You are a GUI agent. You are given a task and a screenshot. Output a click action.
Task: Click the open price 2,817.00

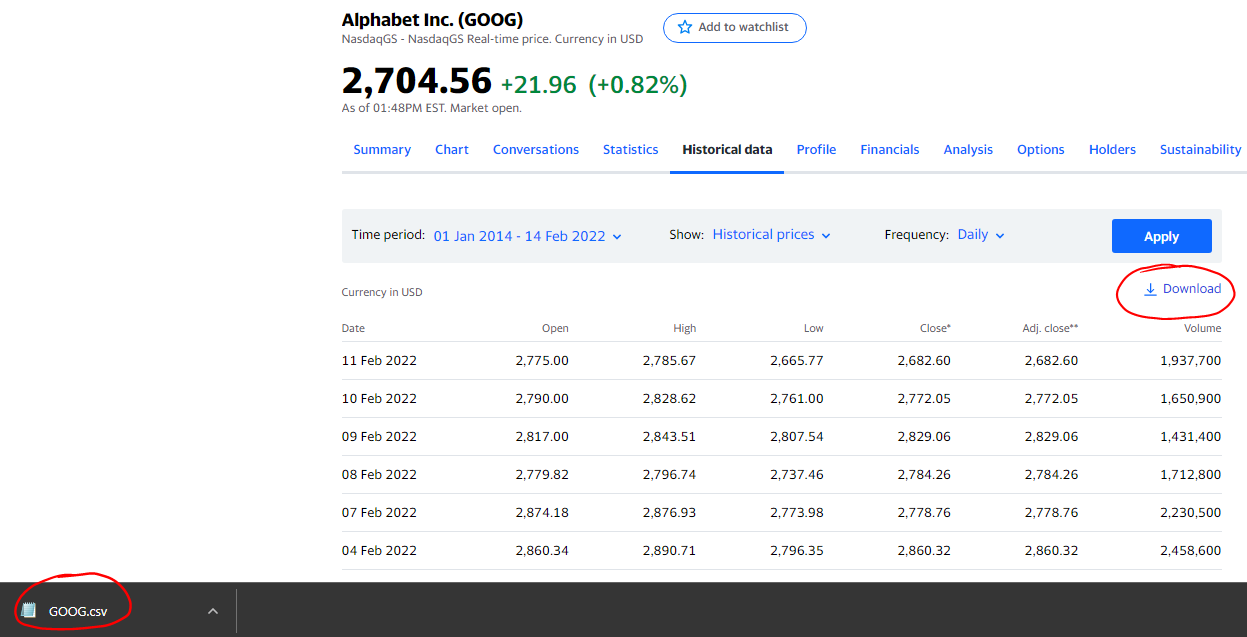point(542,437)
